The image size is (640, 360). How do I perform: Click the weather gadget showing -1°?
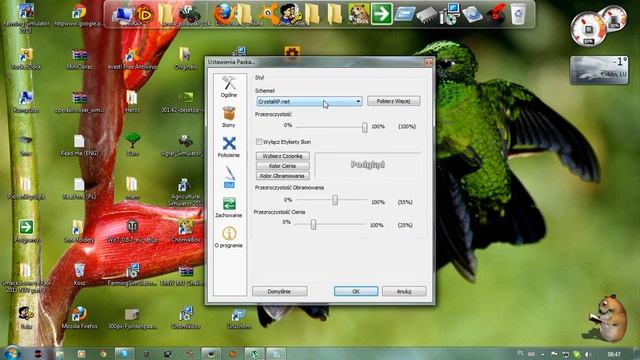[599, 70]
